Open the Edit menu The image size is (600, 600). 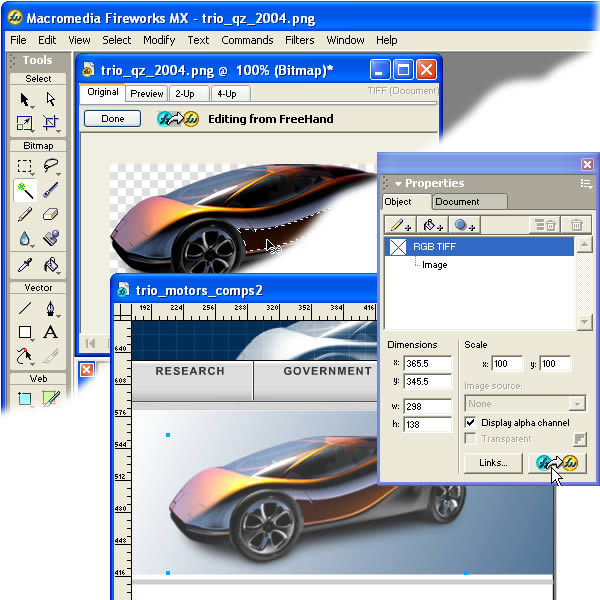(47, 40)
